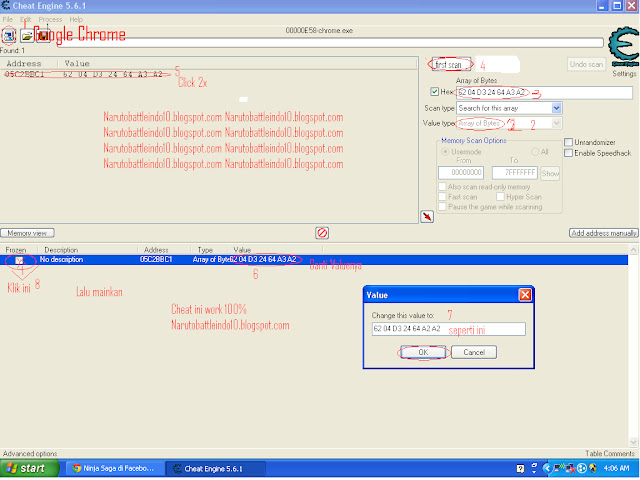640x480 pixels.
Task: Click the Change this value to field
Action: (x=449, y=329)
